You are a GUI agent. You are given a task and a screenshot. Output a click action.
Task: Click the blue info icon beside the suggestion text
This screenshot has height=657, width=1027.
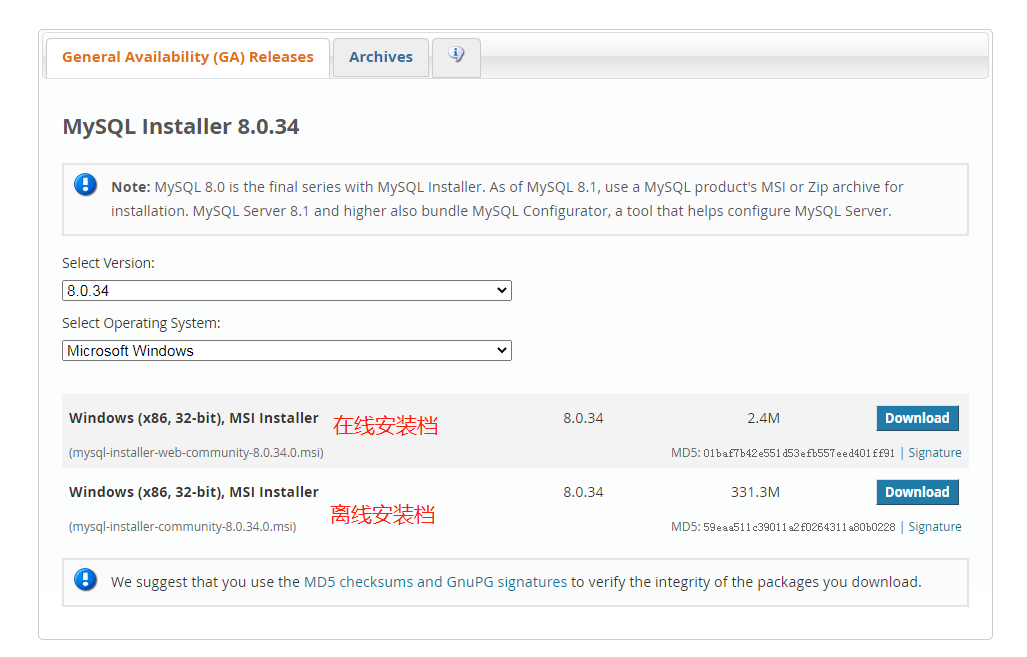pos(85,580)
